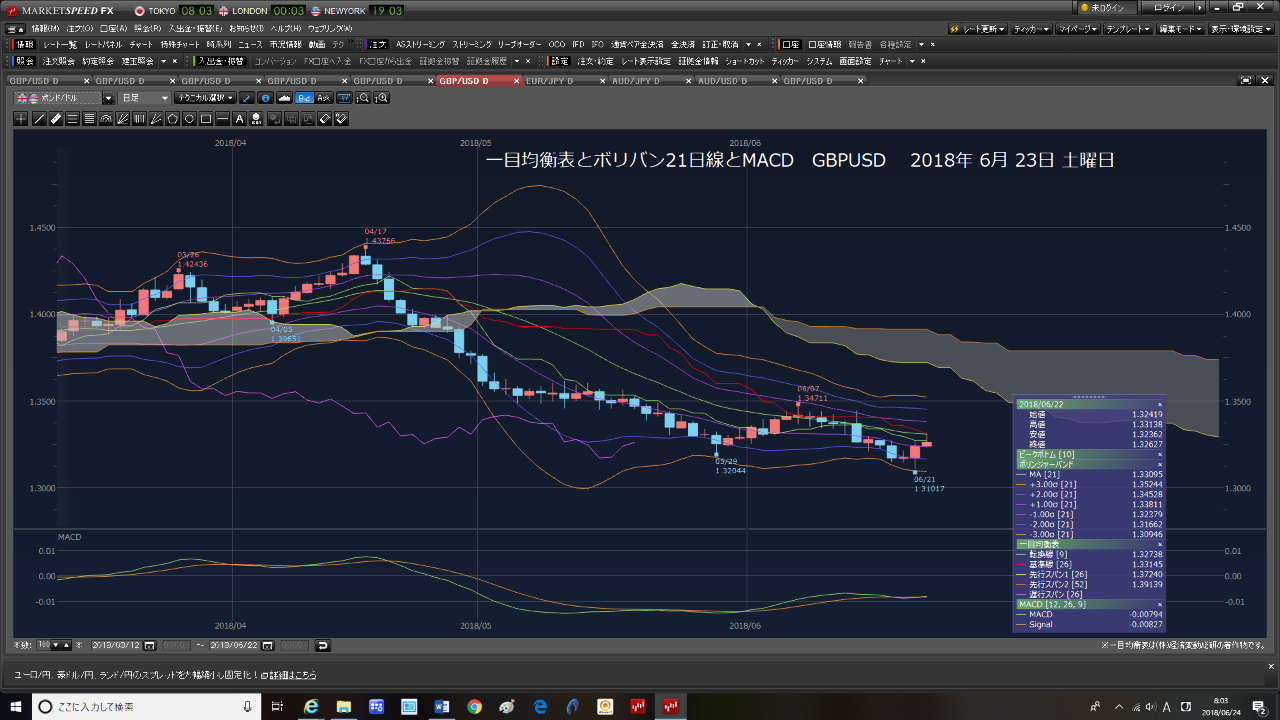This screenshot has width=1280, height=720.
Task: Open Google Chrome from the Windows taskbar
Action: coord(474,707)
